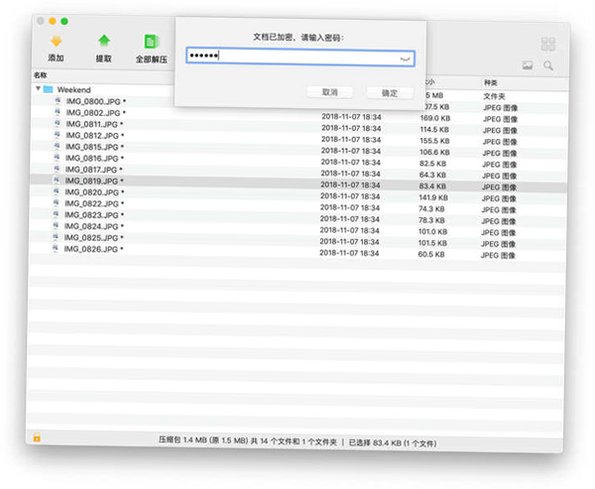Click the orange lock icon in status bar

pyautogui.click(x=37, y=437)
